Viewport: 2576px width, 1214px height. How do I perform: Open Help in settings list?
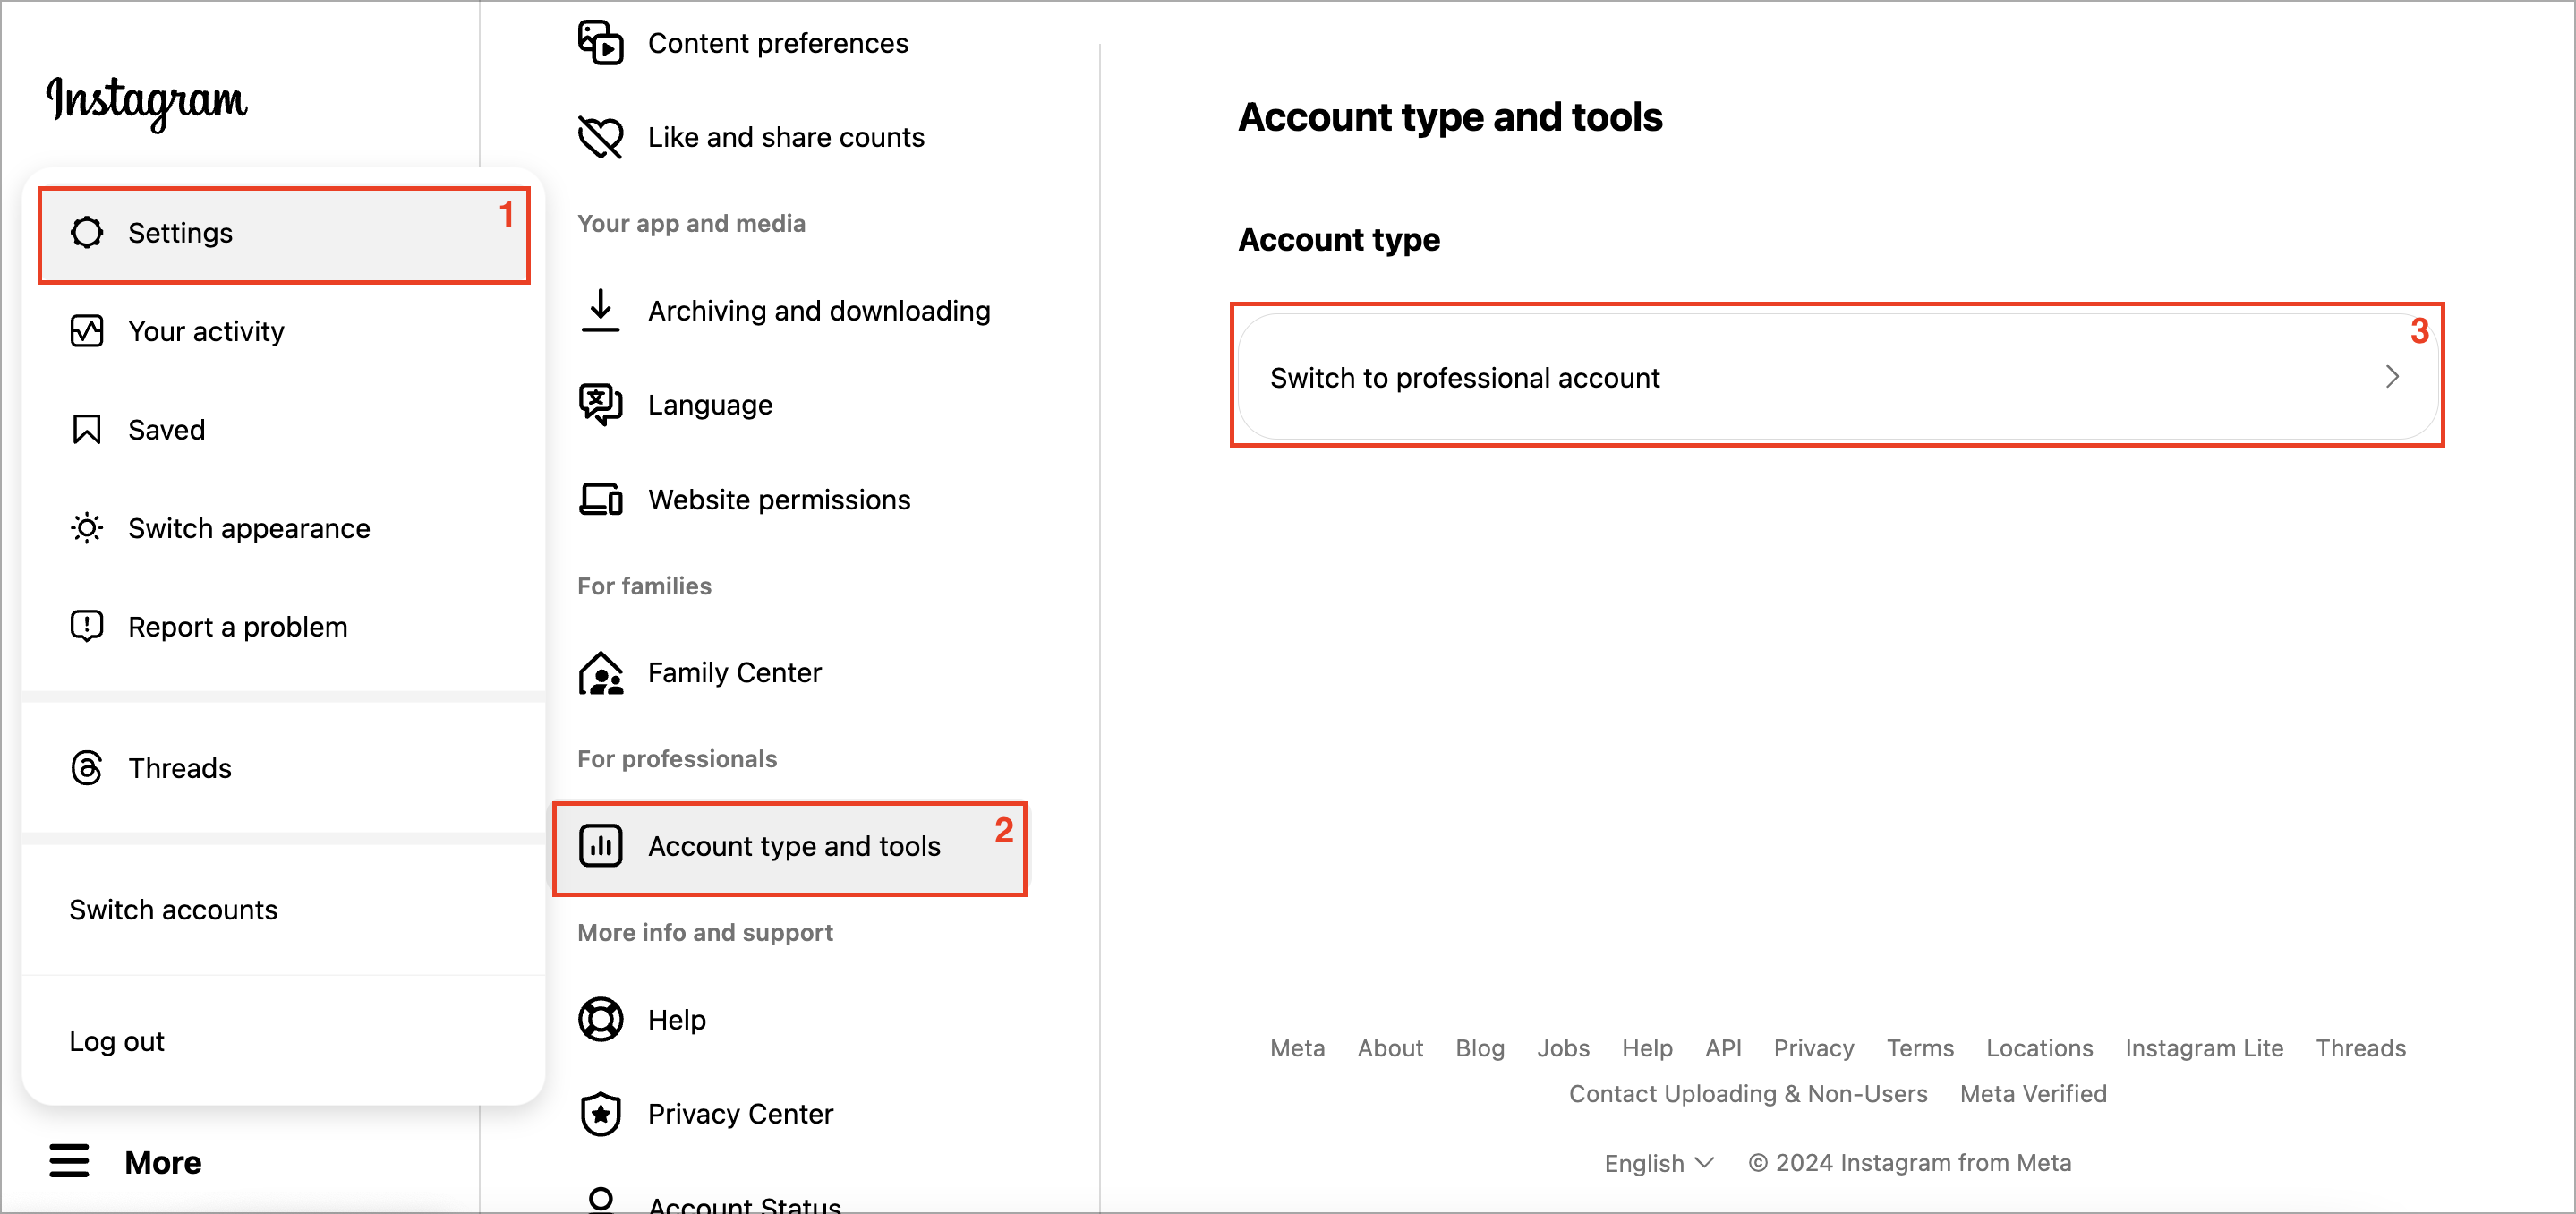coord(790,1019)
